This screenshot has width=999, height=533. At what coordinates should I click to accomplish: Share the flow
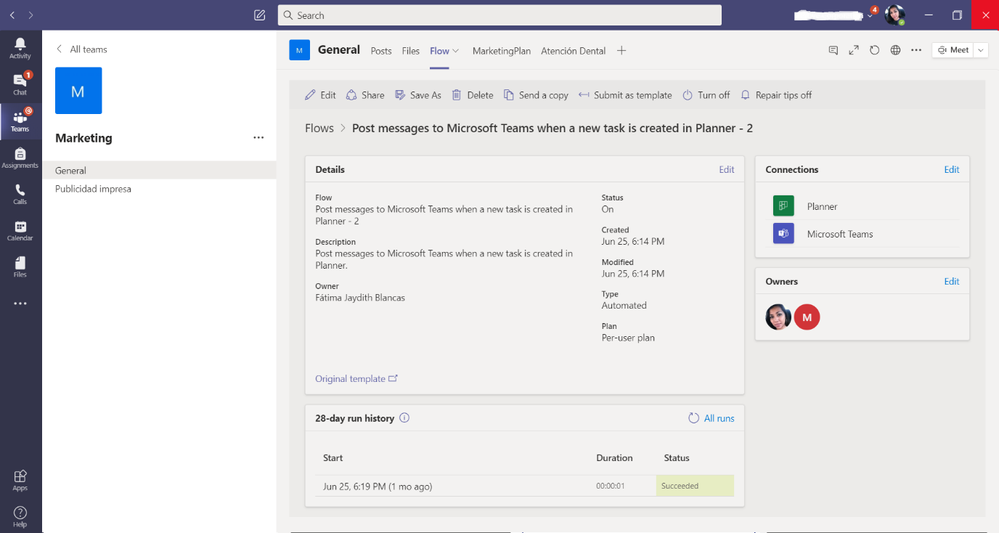click(365, 95)
